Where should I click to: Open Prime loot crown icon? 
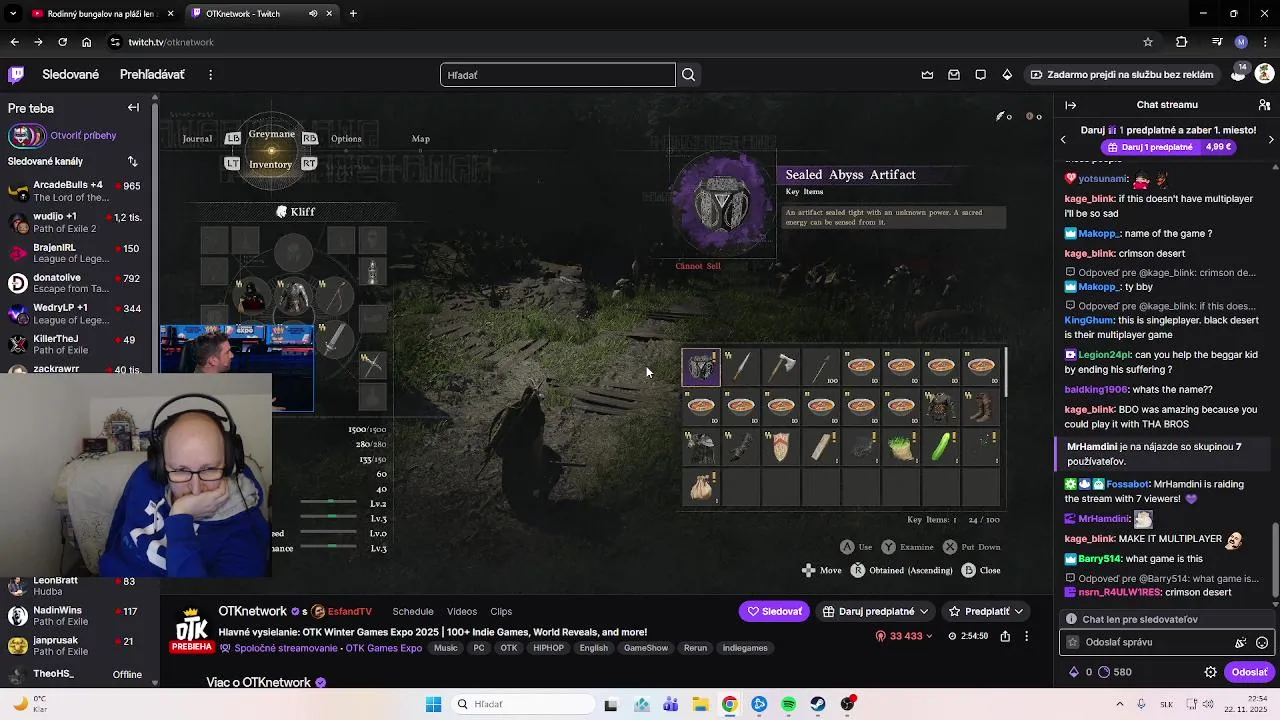point(927,74)
